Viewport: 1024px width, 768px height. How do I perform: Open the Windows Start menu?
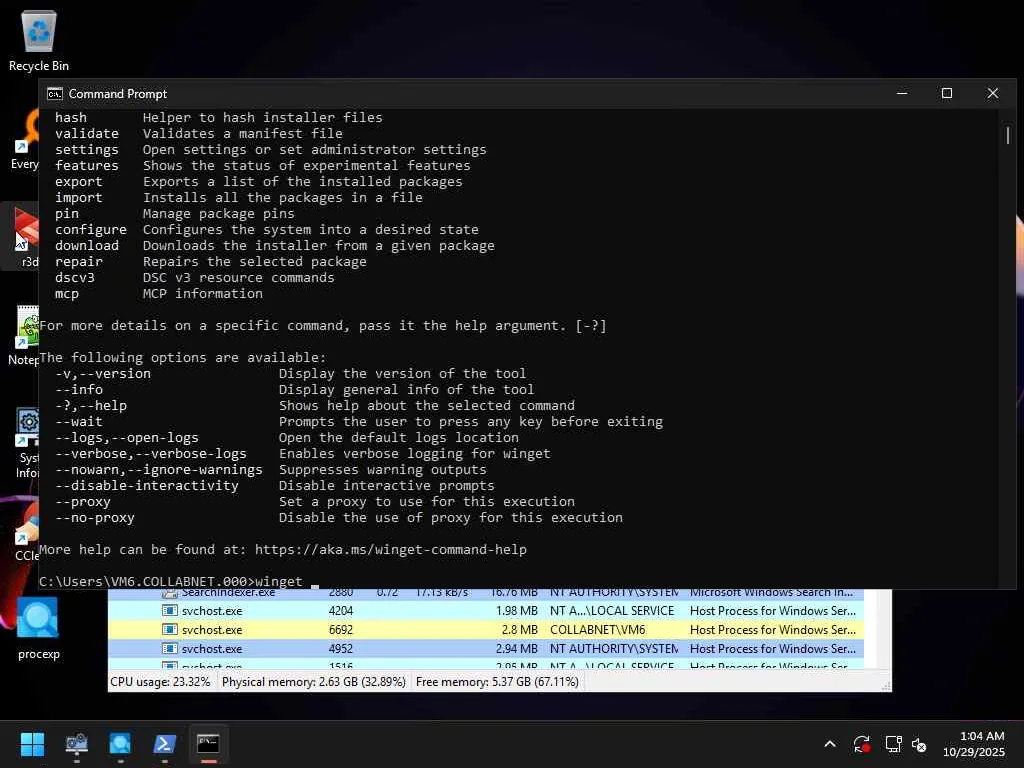[x=32, y=744]
